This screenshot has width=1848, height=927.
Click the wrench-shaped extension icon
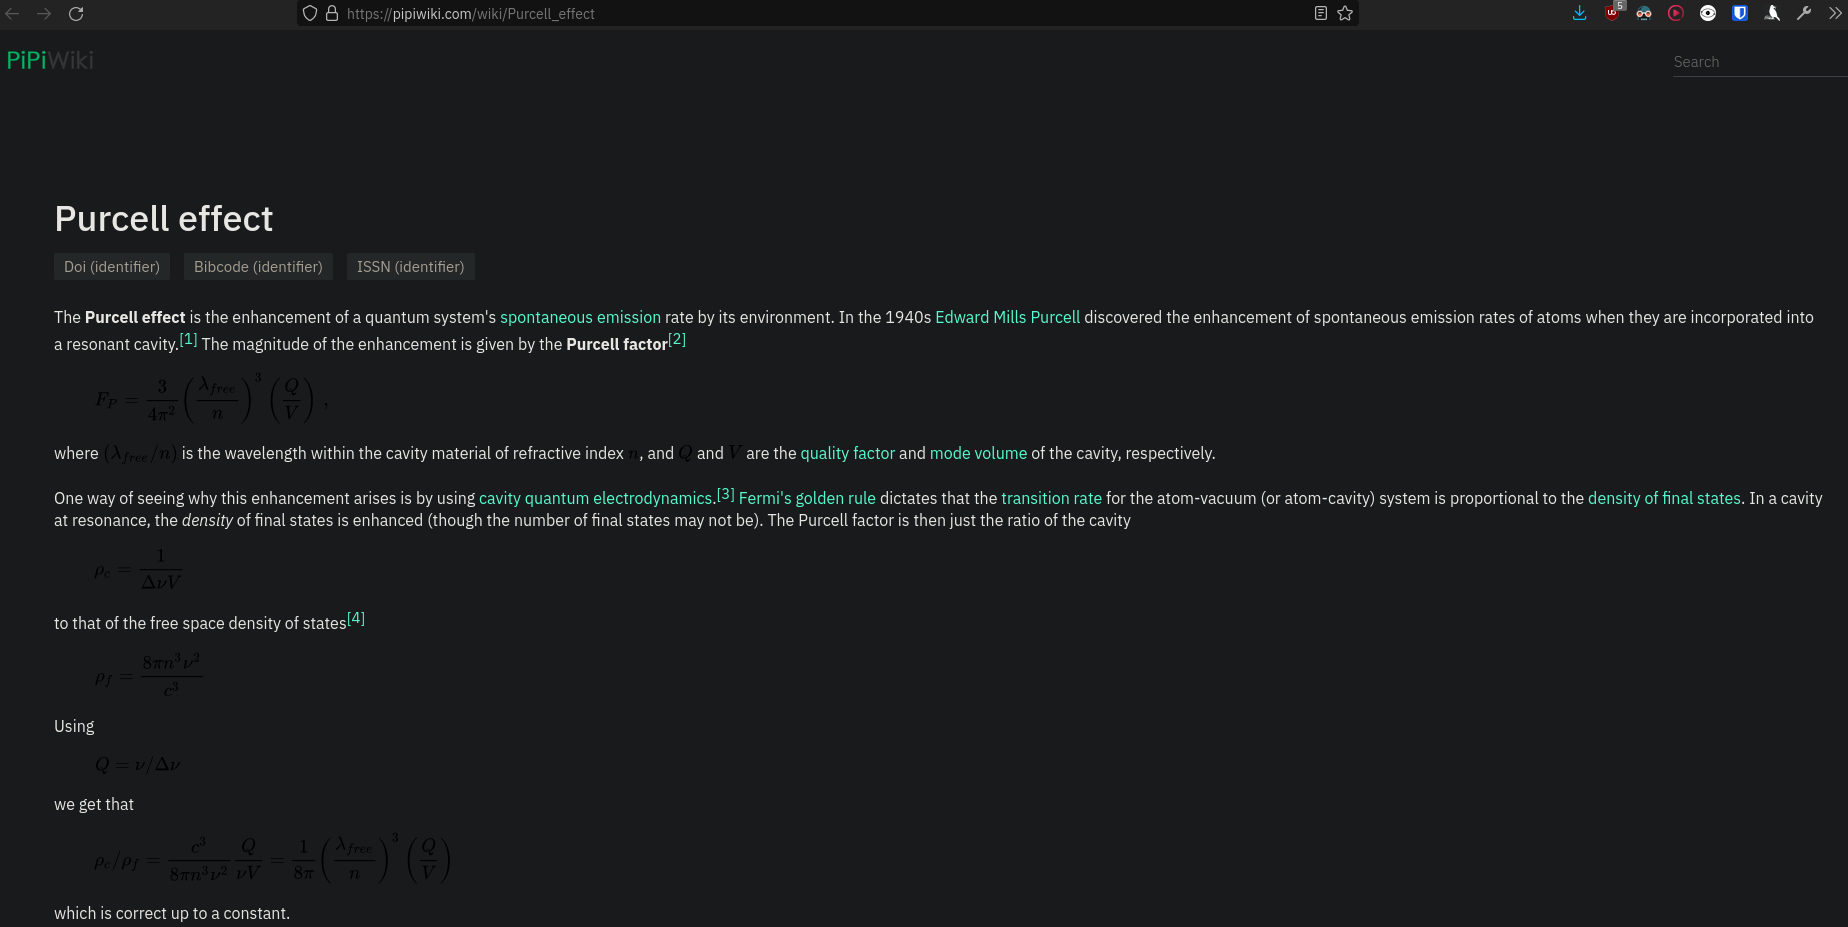[1805, 13]
